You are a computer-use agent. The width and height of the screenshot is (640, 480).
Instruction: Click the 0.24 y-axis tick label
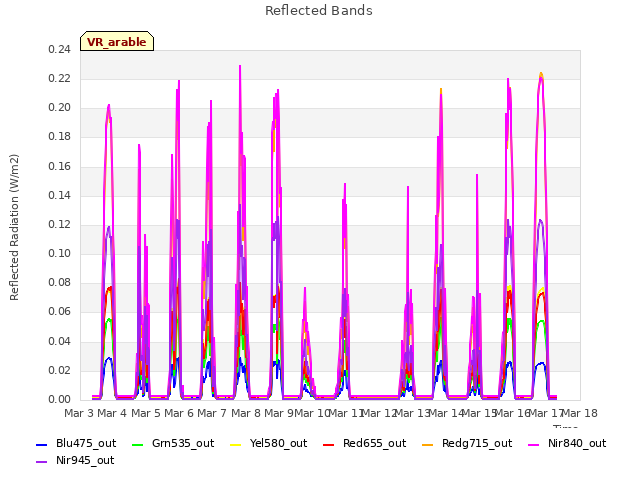[59, 49]
